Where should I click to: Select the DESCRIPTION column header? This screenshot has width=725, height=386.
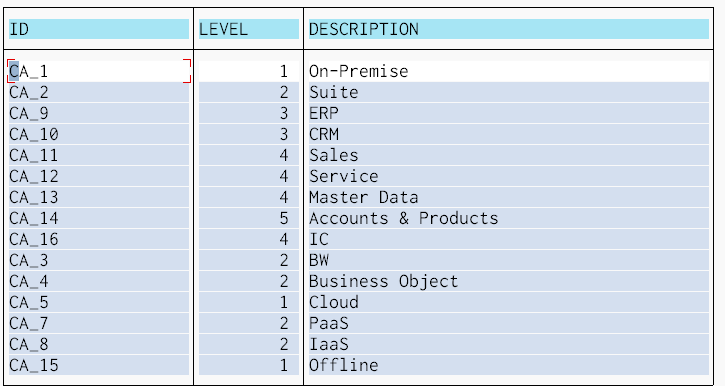(x=509, y=29)
